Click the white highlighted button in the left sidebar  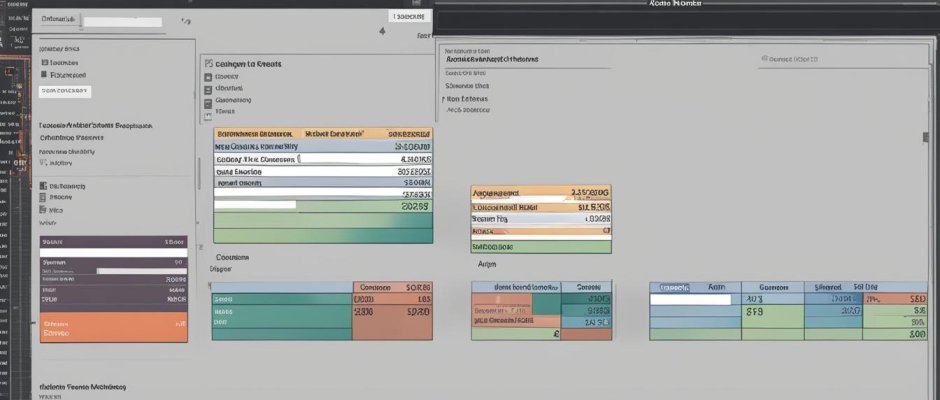tap(65, 91)
